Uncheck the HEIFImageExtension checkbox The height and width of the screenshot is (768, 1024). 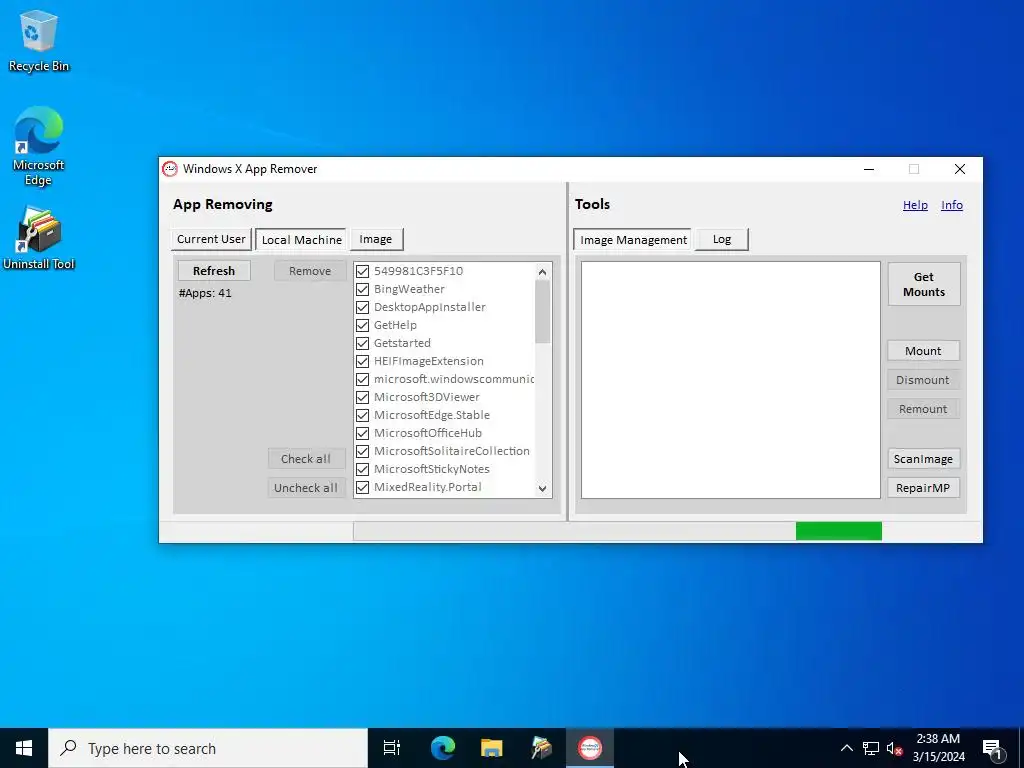(x=362, y=361)
